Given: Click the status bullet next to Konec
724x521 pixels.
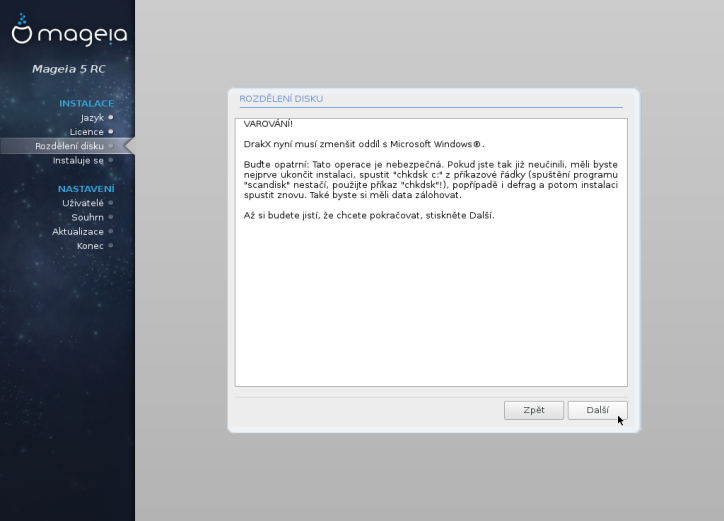Looking at the screenshot, I should (x=111, y=246).
